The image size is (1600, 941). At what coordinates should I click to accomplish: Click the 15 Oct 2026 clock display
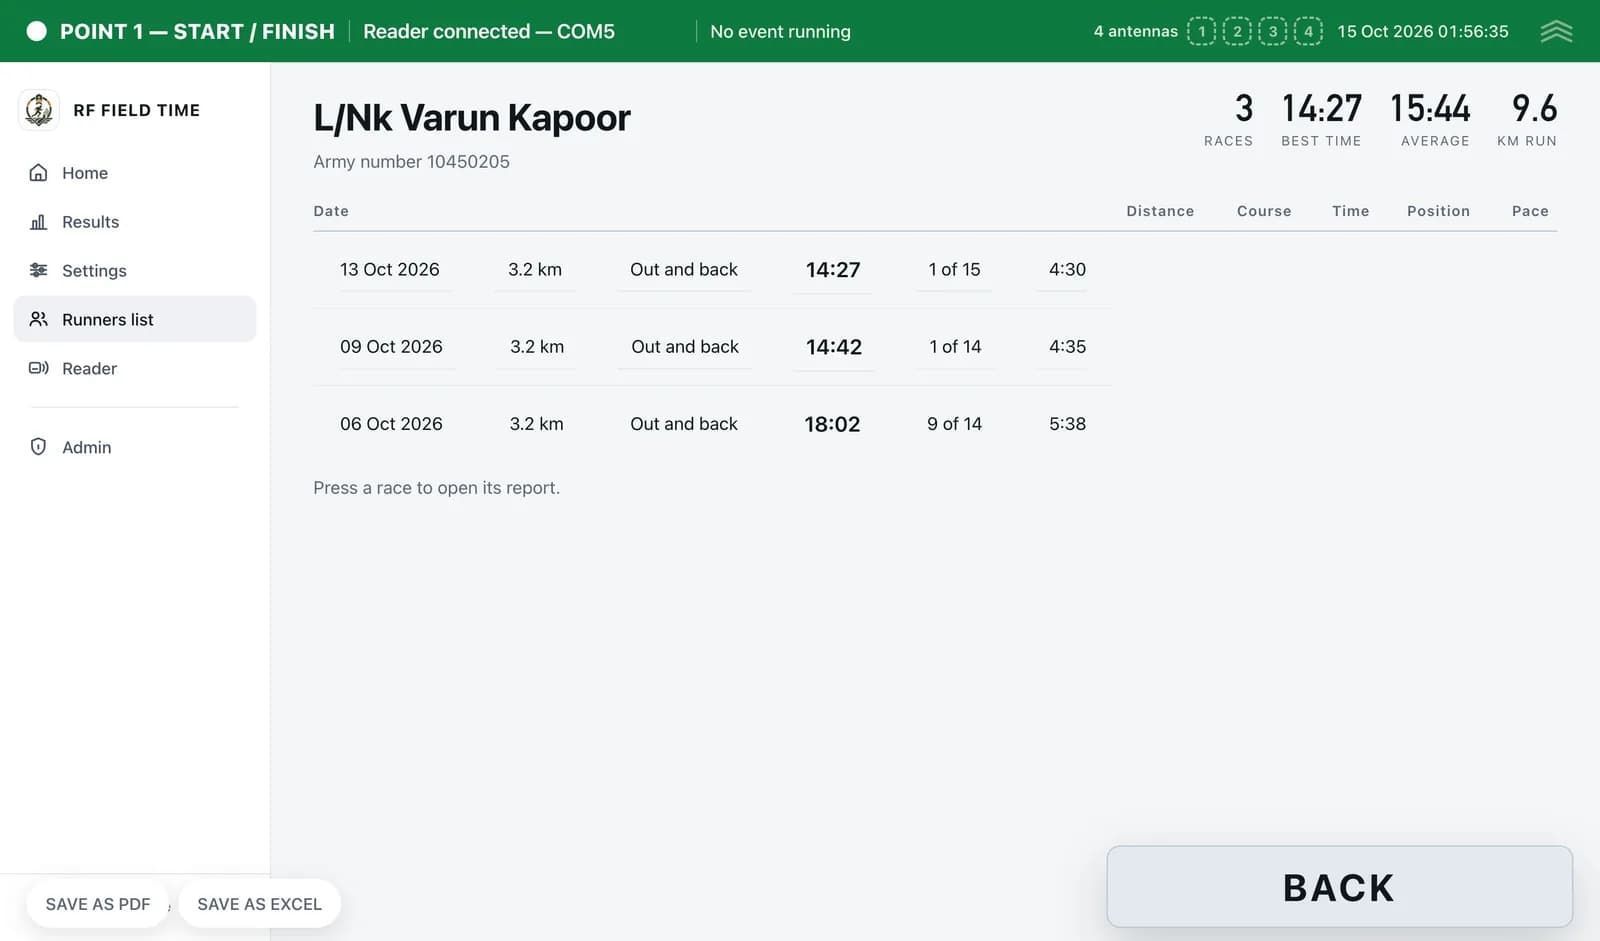coord(1423,31)
